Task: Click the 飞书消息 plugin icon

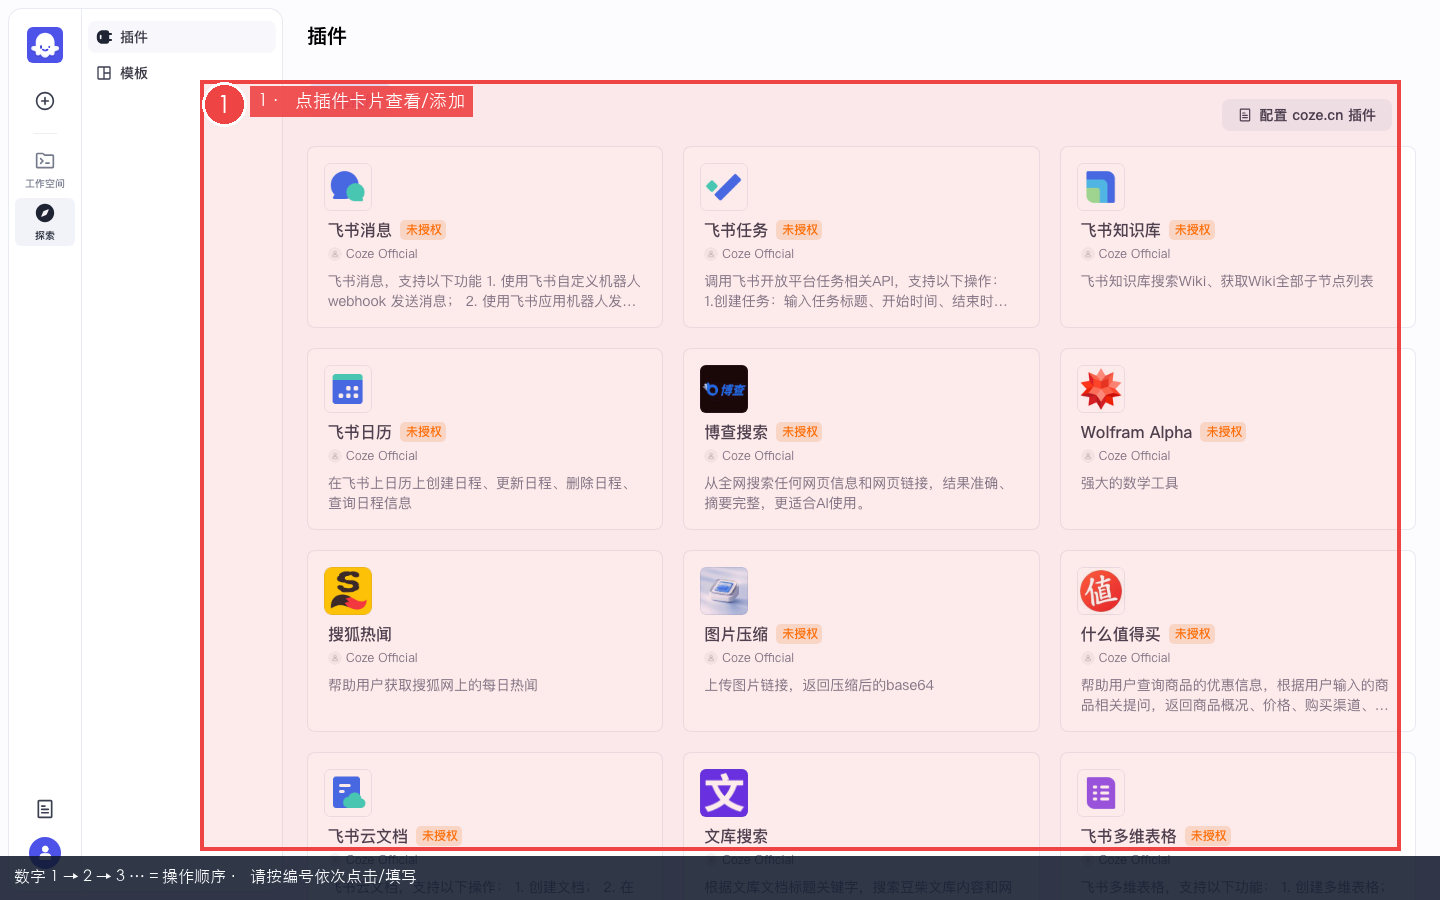Action: click(x=348, y=187)
